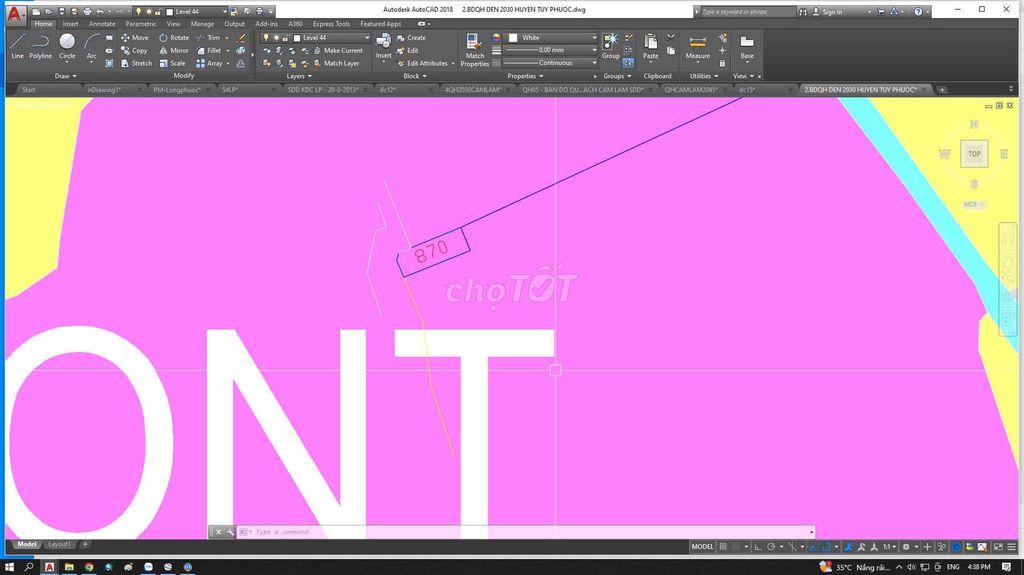Expand the Layers panel
Image resolution: width=1024 pixels, height=575 pixels.
299,76
